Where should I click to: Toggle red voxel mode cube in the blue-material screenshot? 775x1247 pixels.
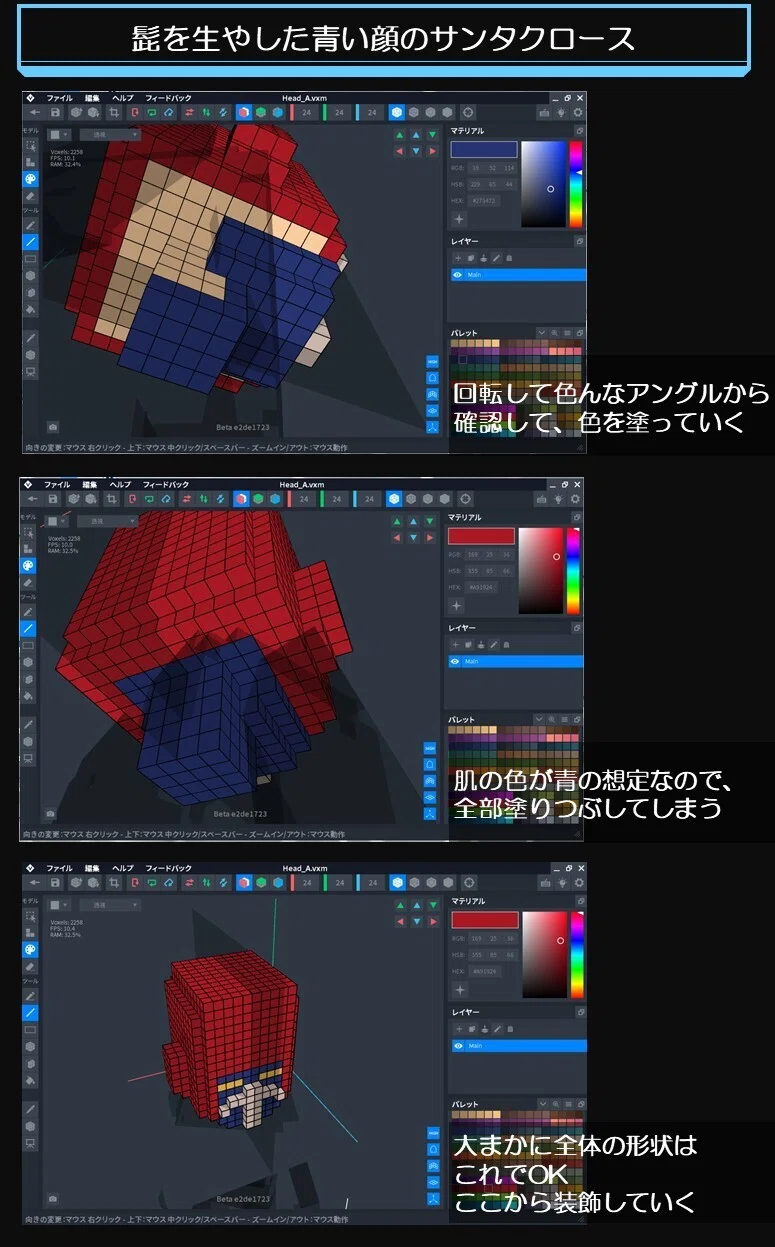click(x=244, y=113)
